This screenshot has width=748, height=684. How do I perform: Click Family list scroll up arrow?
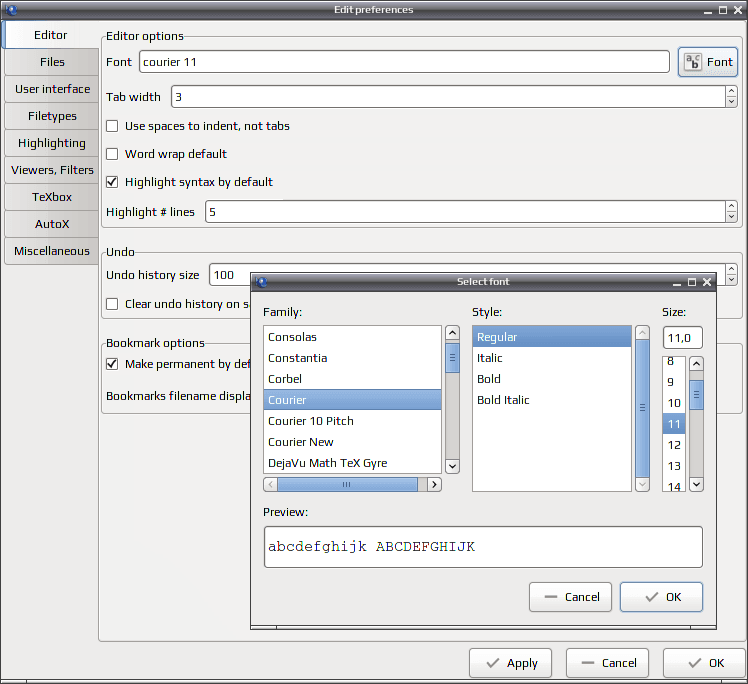pos(452,333)
